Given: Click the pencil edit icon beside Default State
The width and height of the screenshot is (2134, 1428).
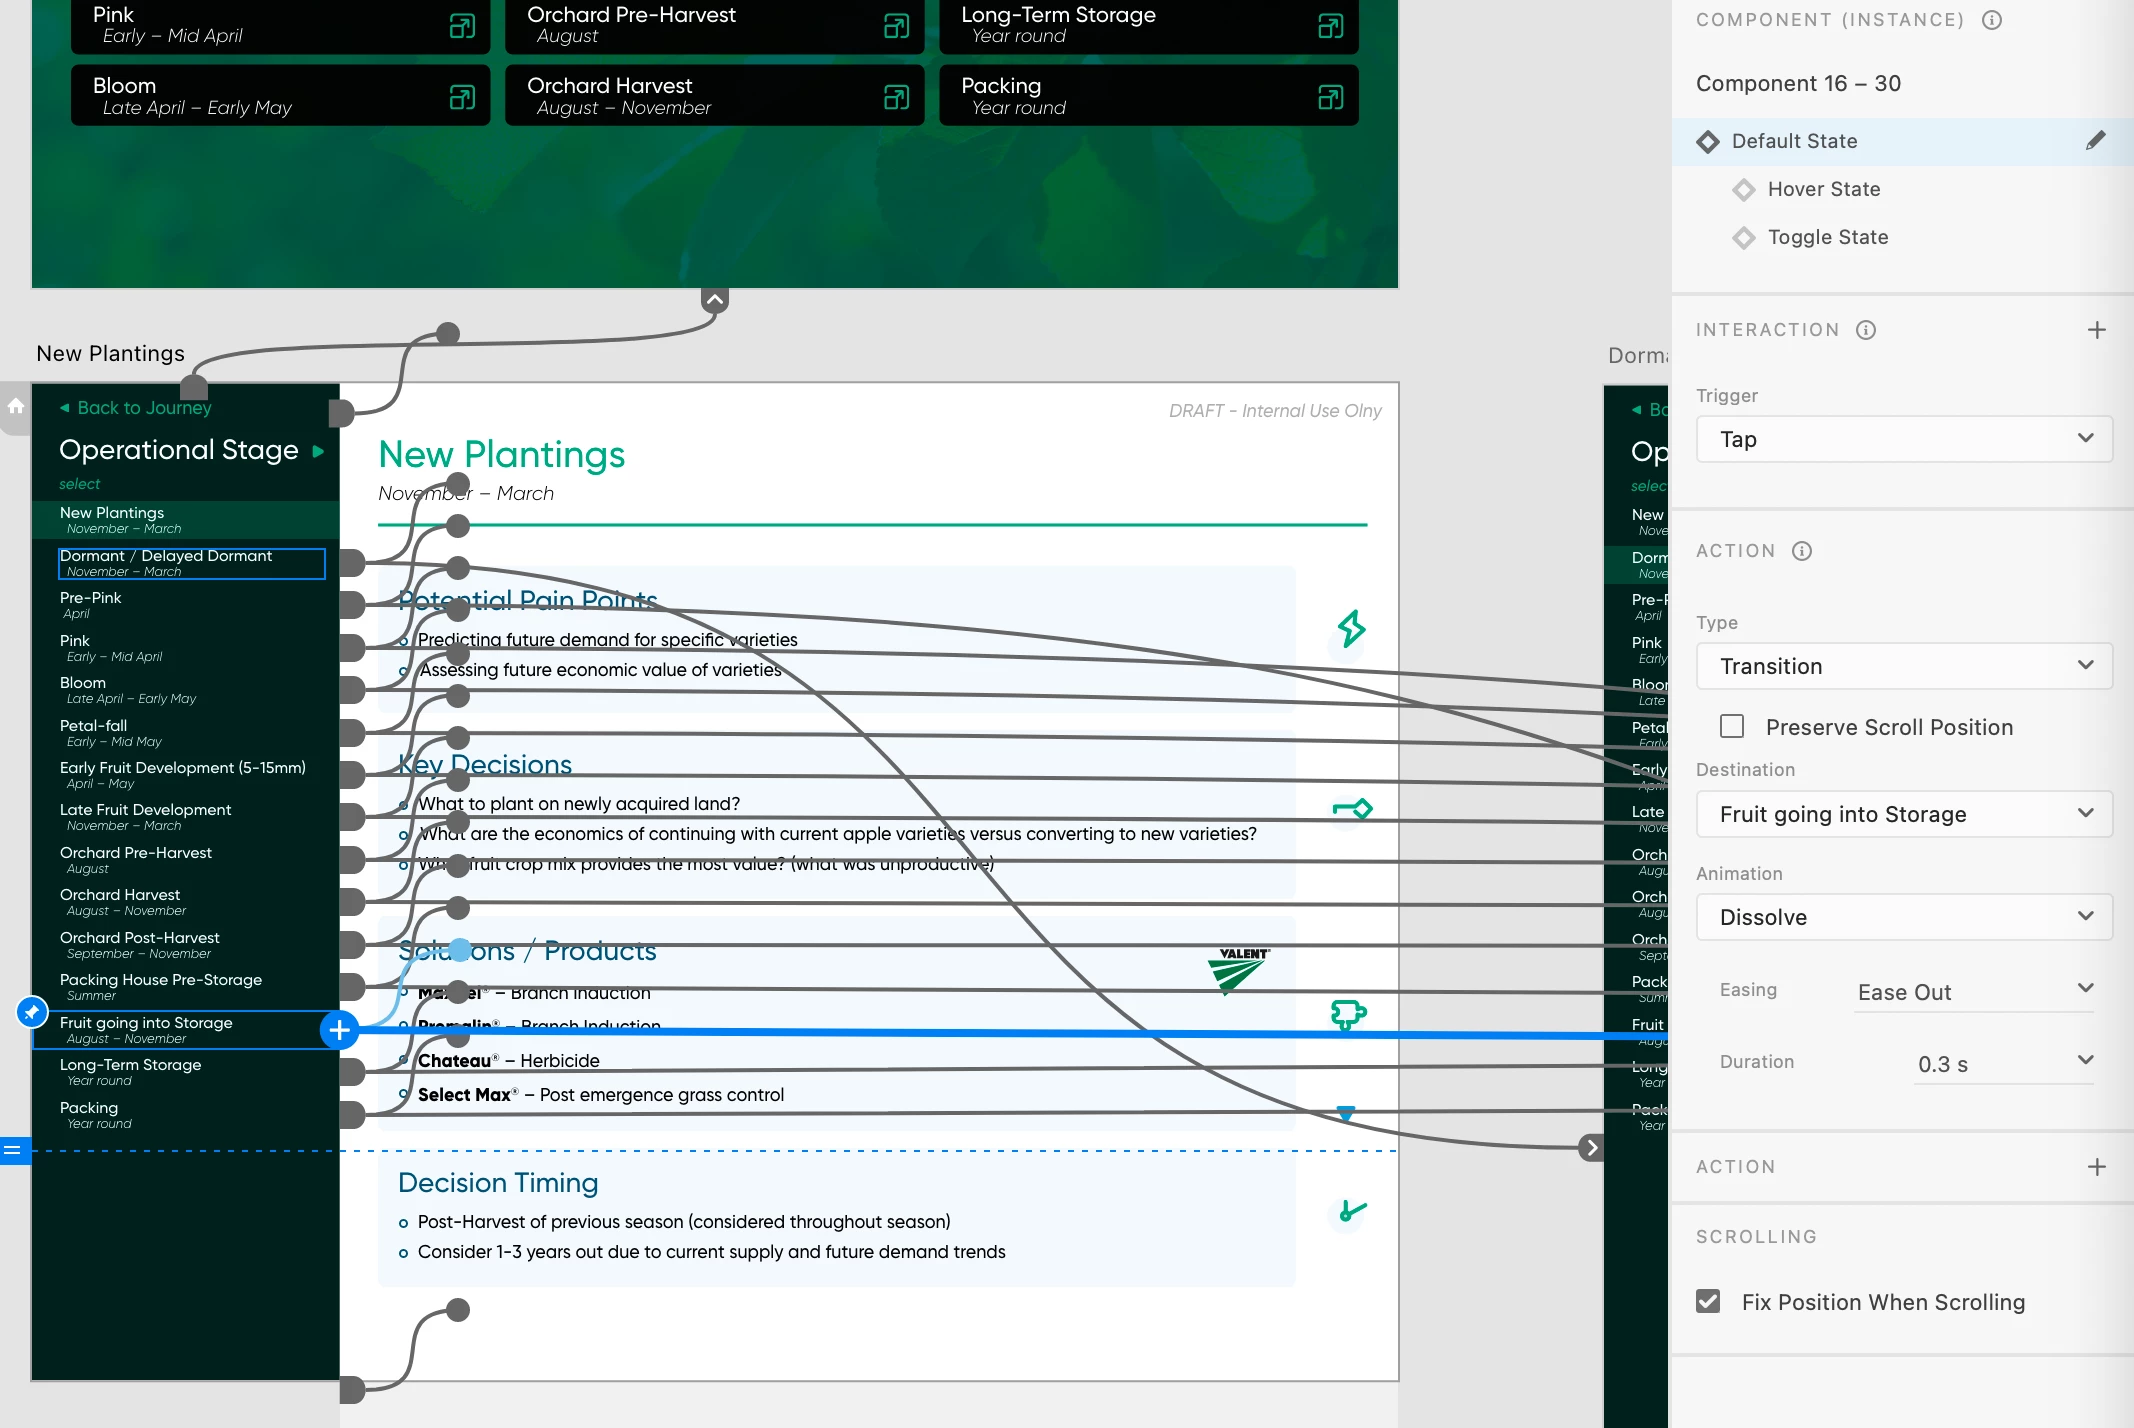Looking at the screenshot, I should pyautogui.click(x=2095, y=141).
